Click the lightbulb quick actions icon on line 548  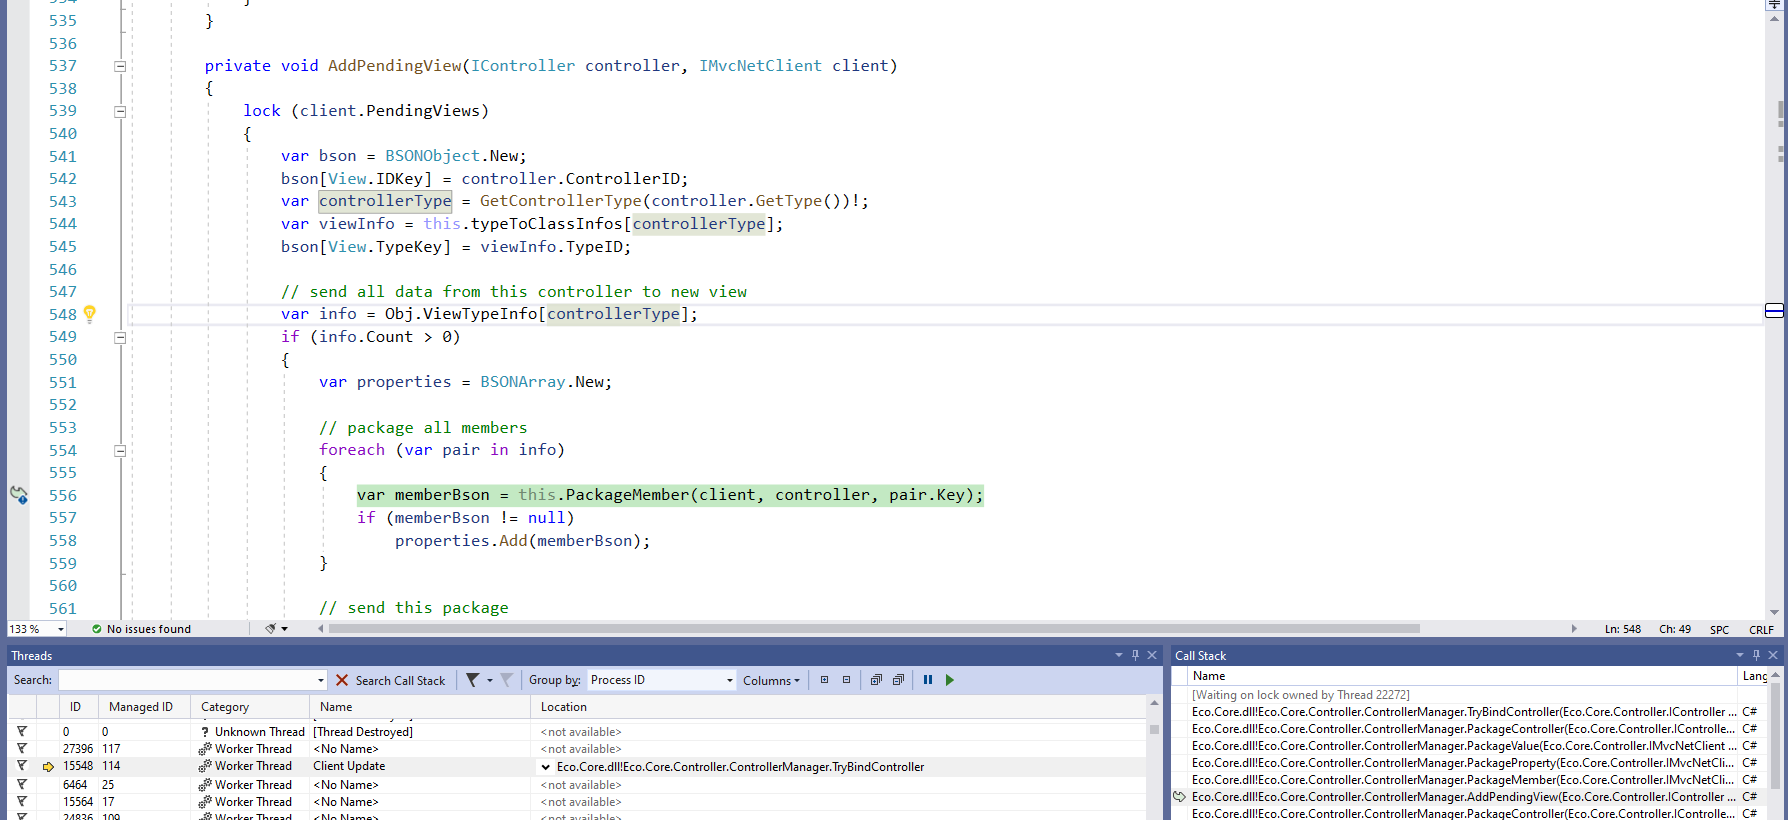click(90, 314)
